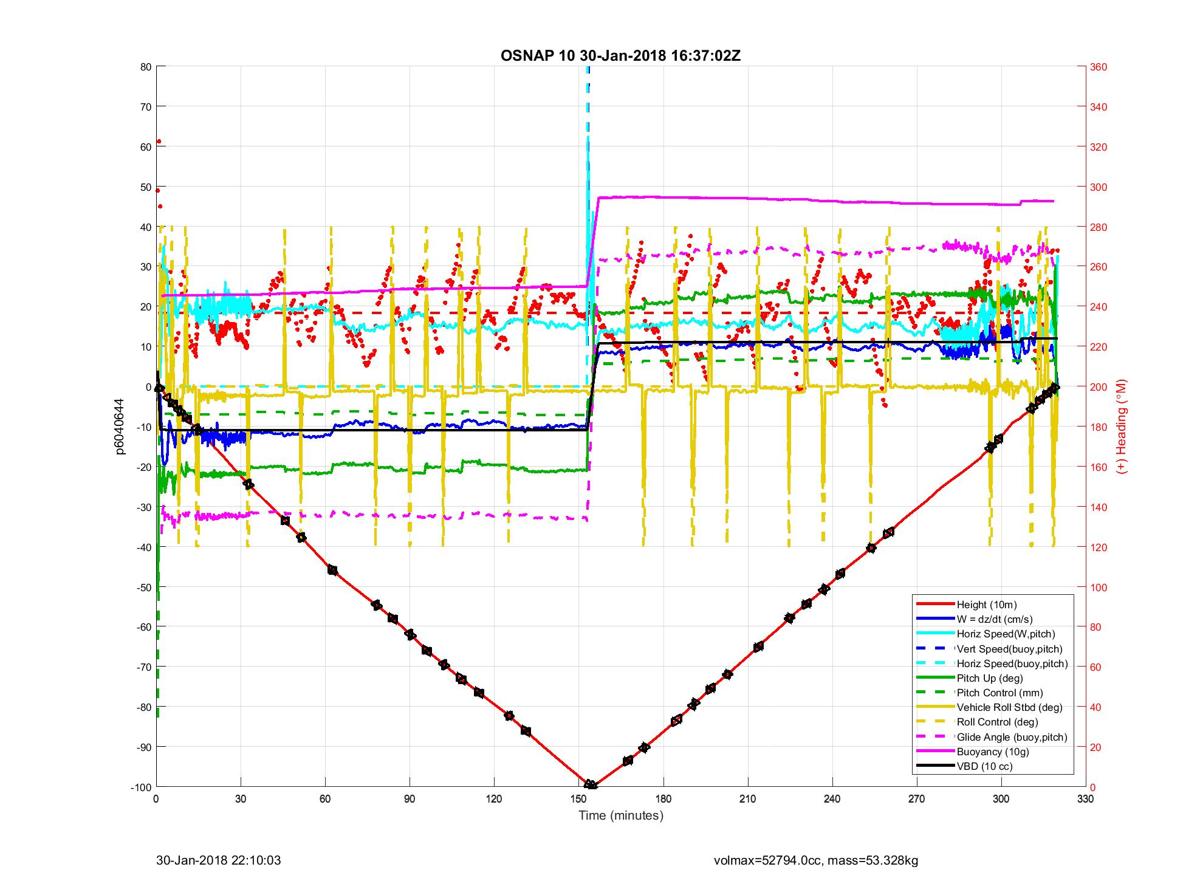Click the x-axis tick label '150'
This screenshot has width=1200, height=885.
coord(578,799)
